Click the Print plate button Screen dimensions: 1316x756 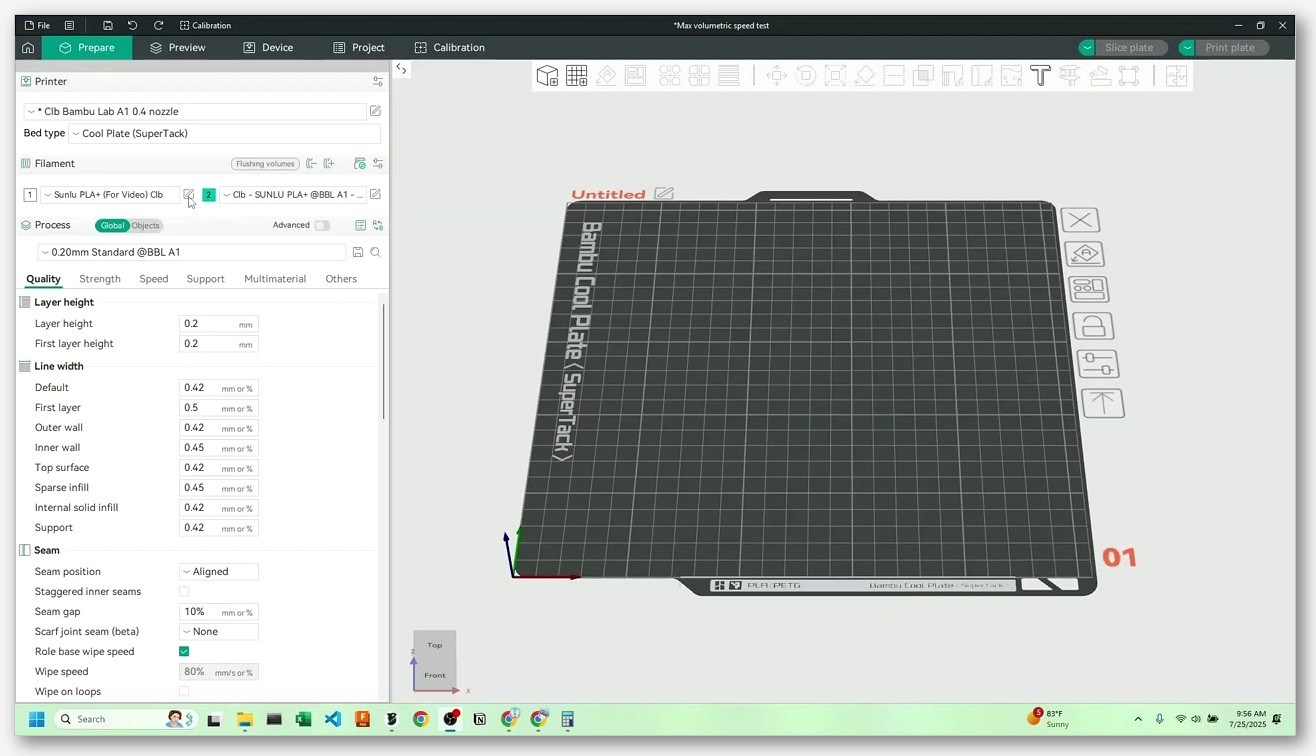point(1230,48)
